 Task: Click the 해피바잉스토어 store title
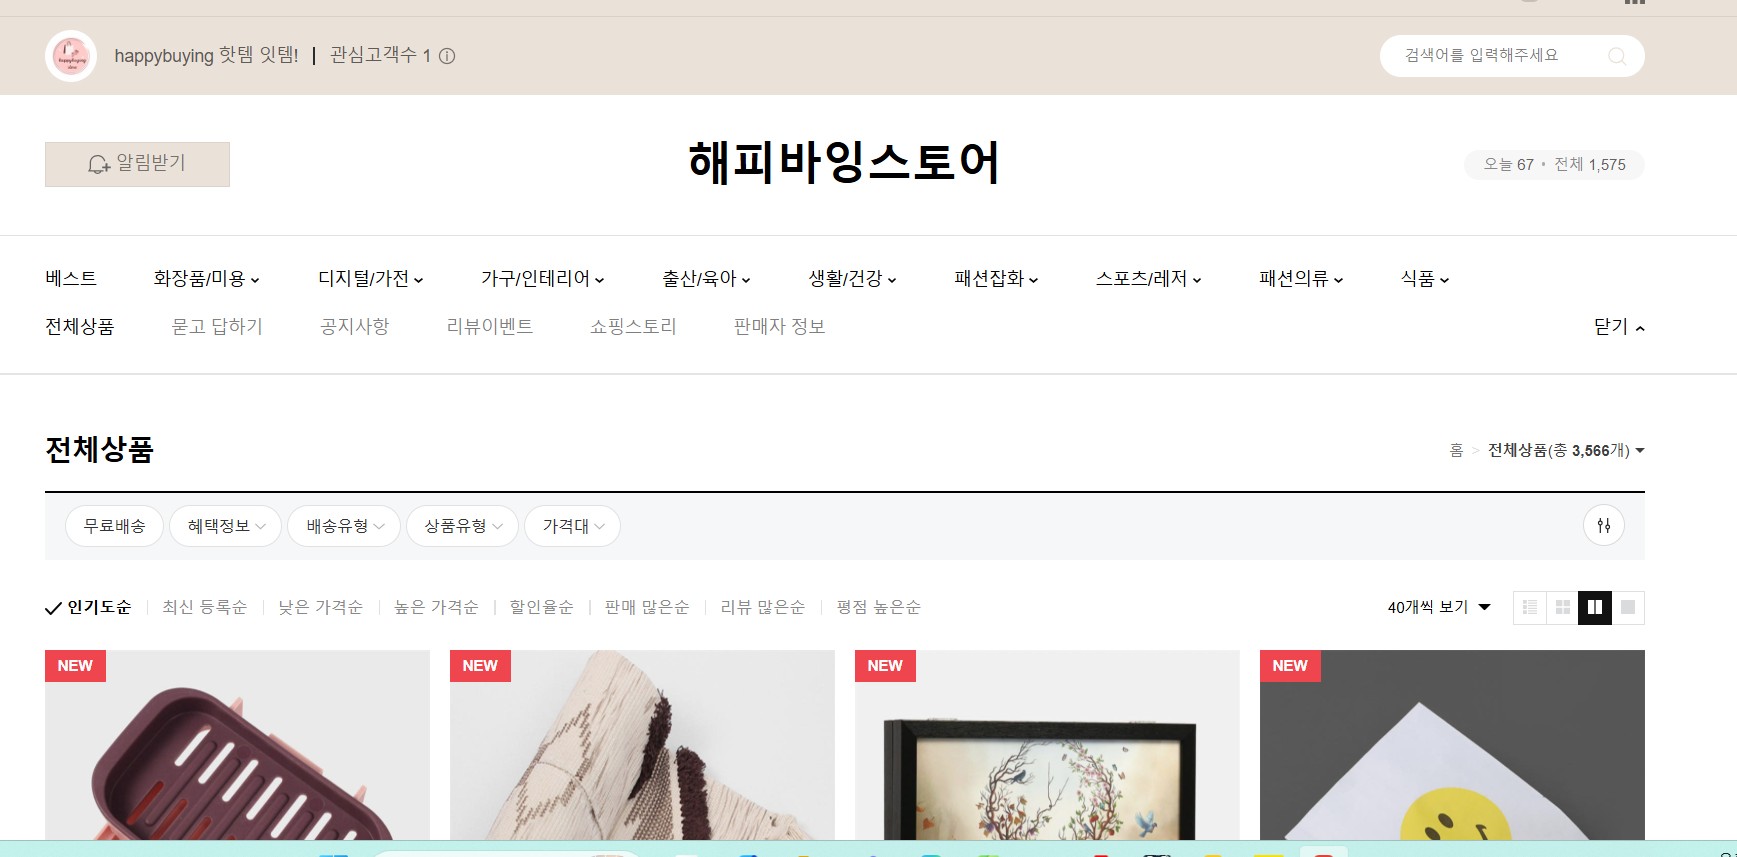(x=844, y=162)
